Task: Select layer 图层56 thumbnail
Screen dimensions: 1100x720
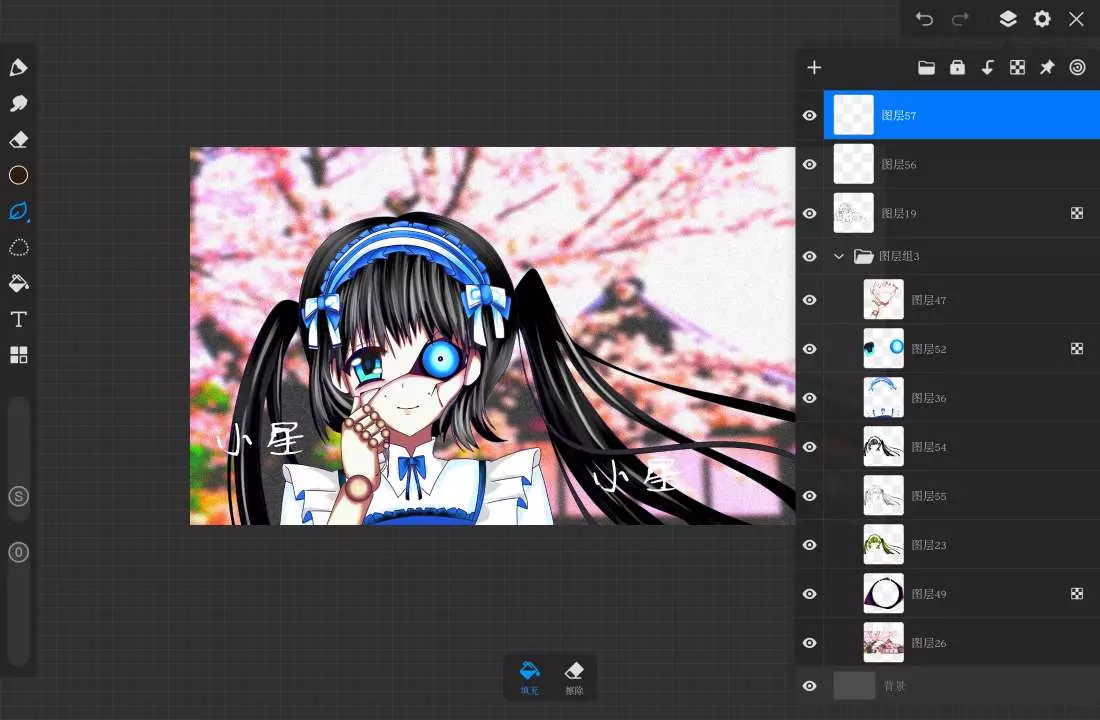Action: 854,164
